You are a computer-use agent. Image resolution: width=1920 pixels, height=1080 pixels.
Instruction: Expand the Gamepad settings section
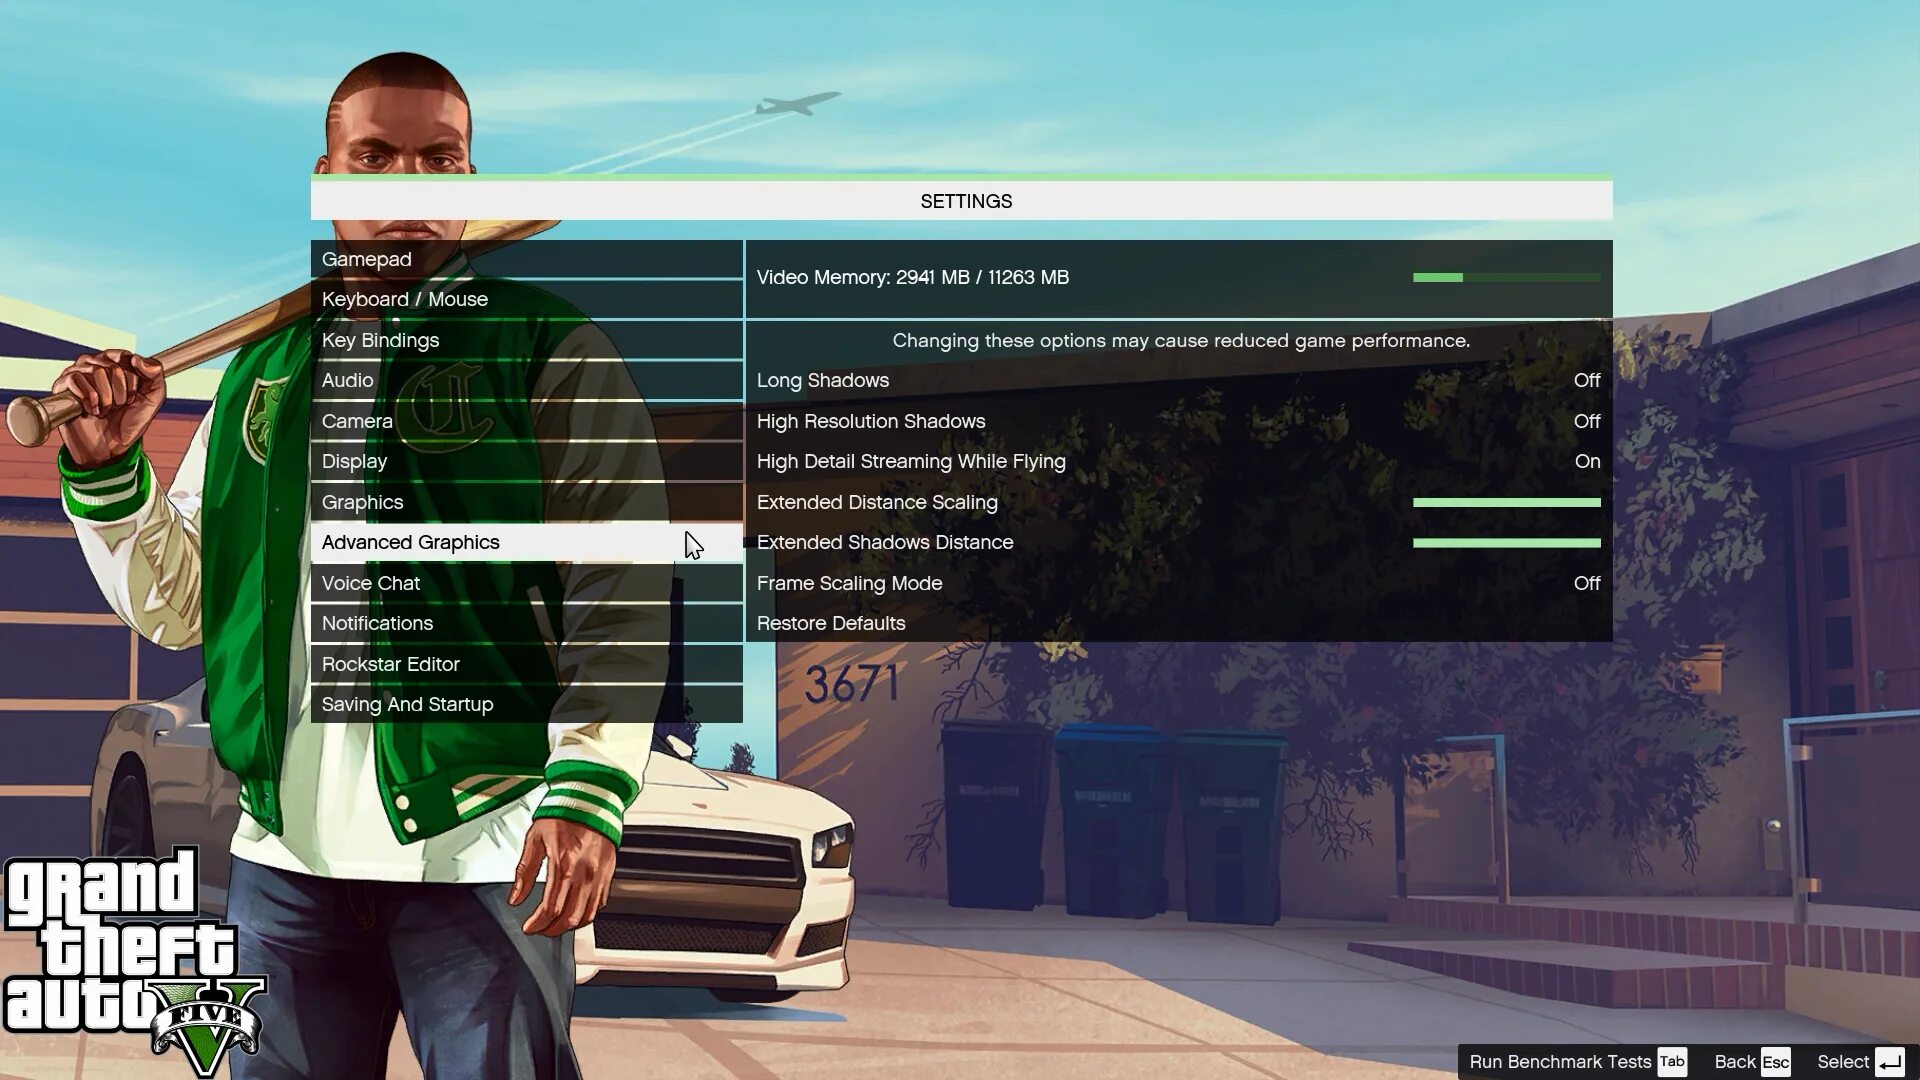point(367,258)
